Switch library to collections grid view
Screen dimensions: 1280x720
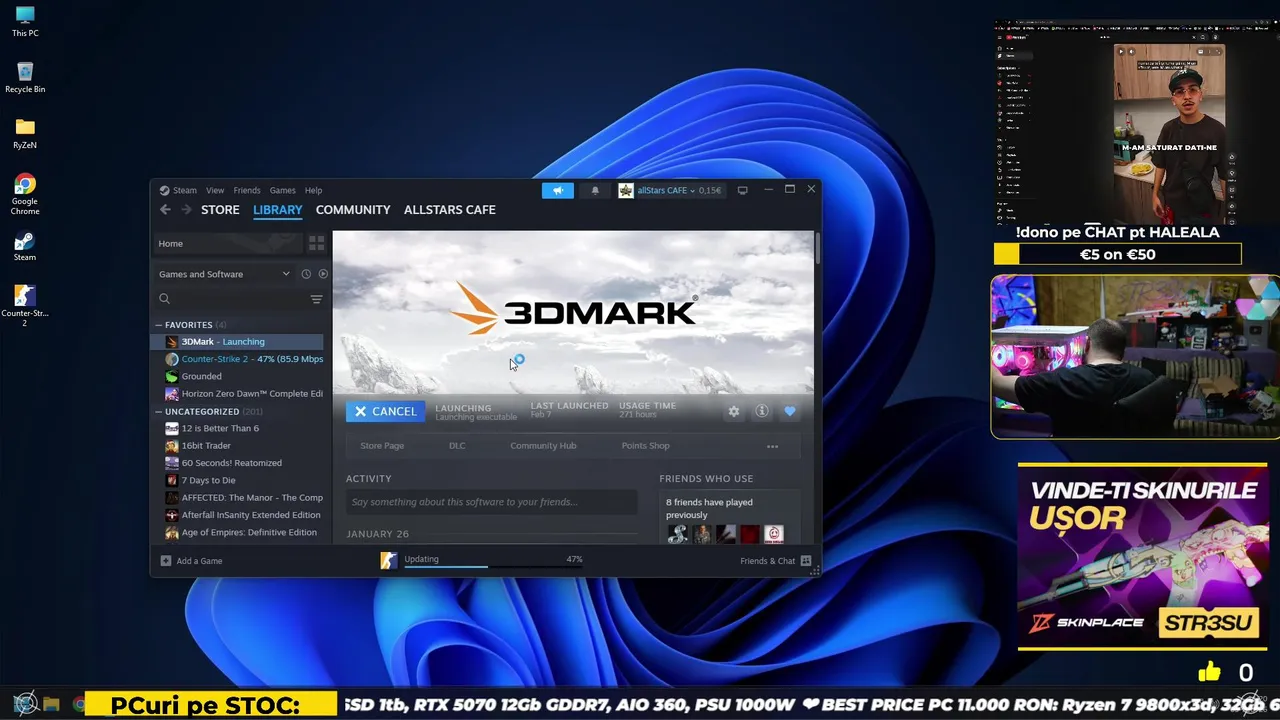tap(316, 243)
